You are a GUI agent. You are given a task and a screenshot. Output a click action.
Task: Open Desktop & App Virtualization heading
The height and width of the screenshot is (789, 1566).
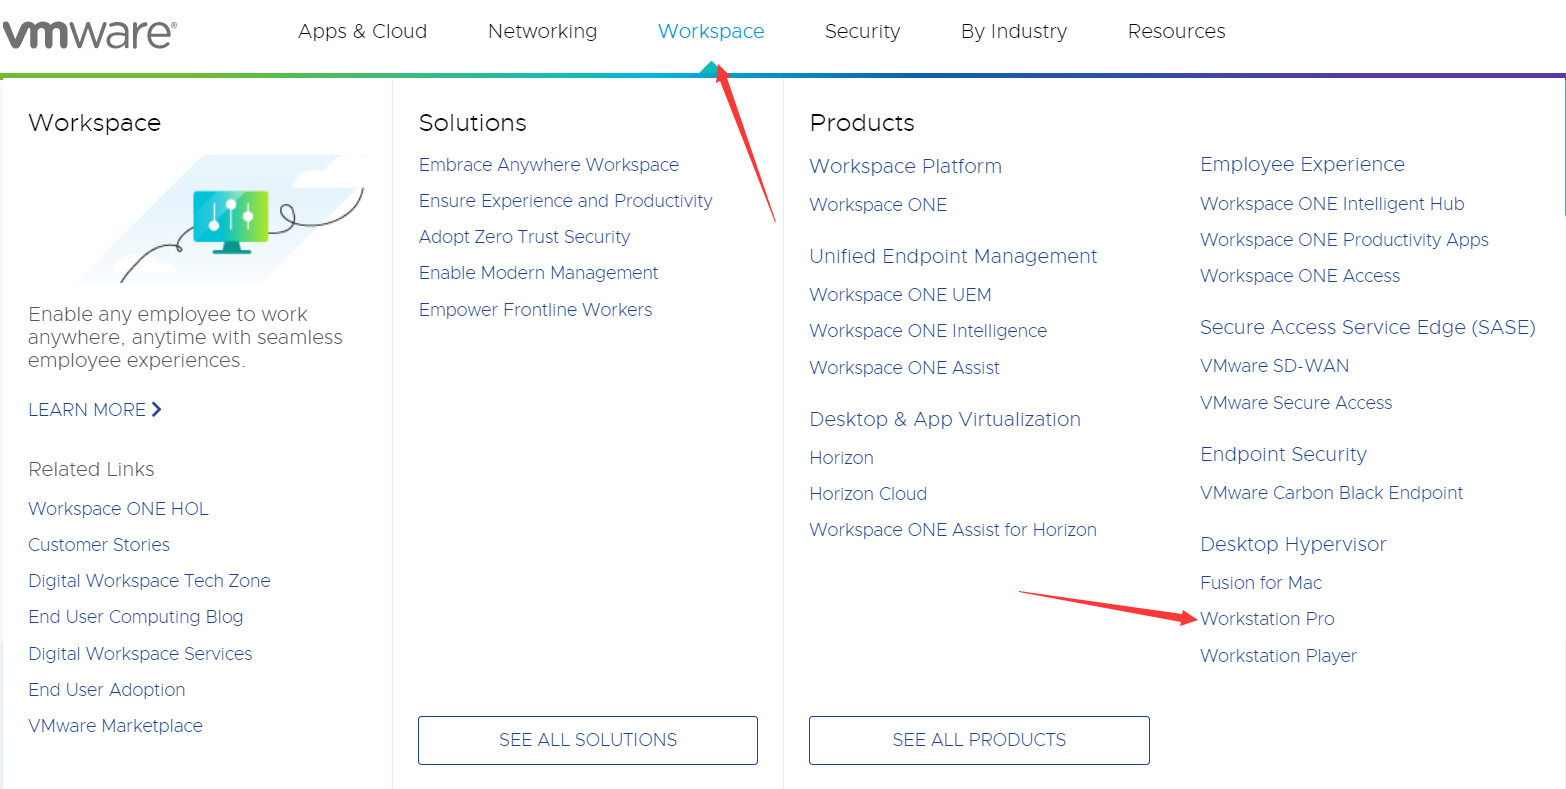(945, 419)
